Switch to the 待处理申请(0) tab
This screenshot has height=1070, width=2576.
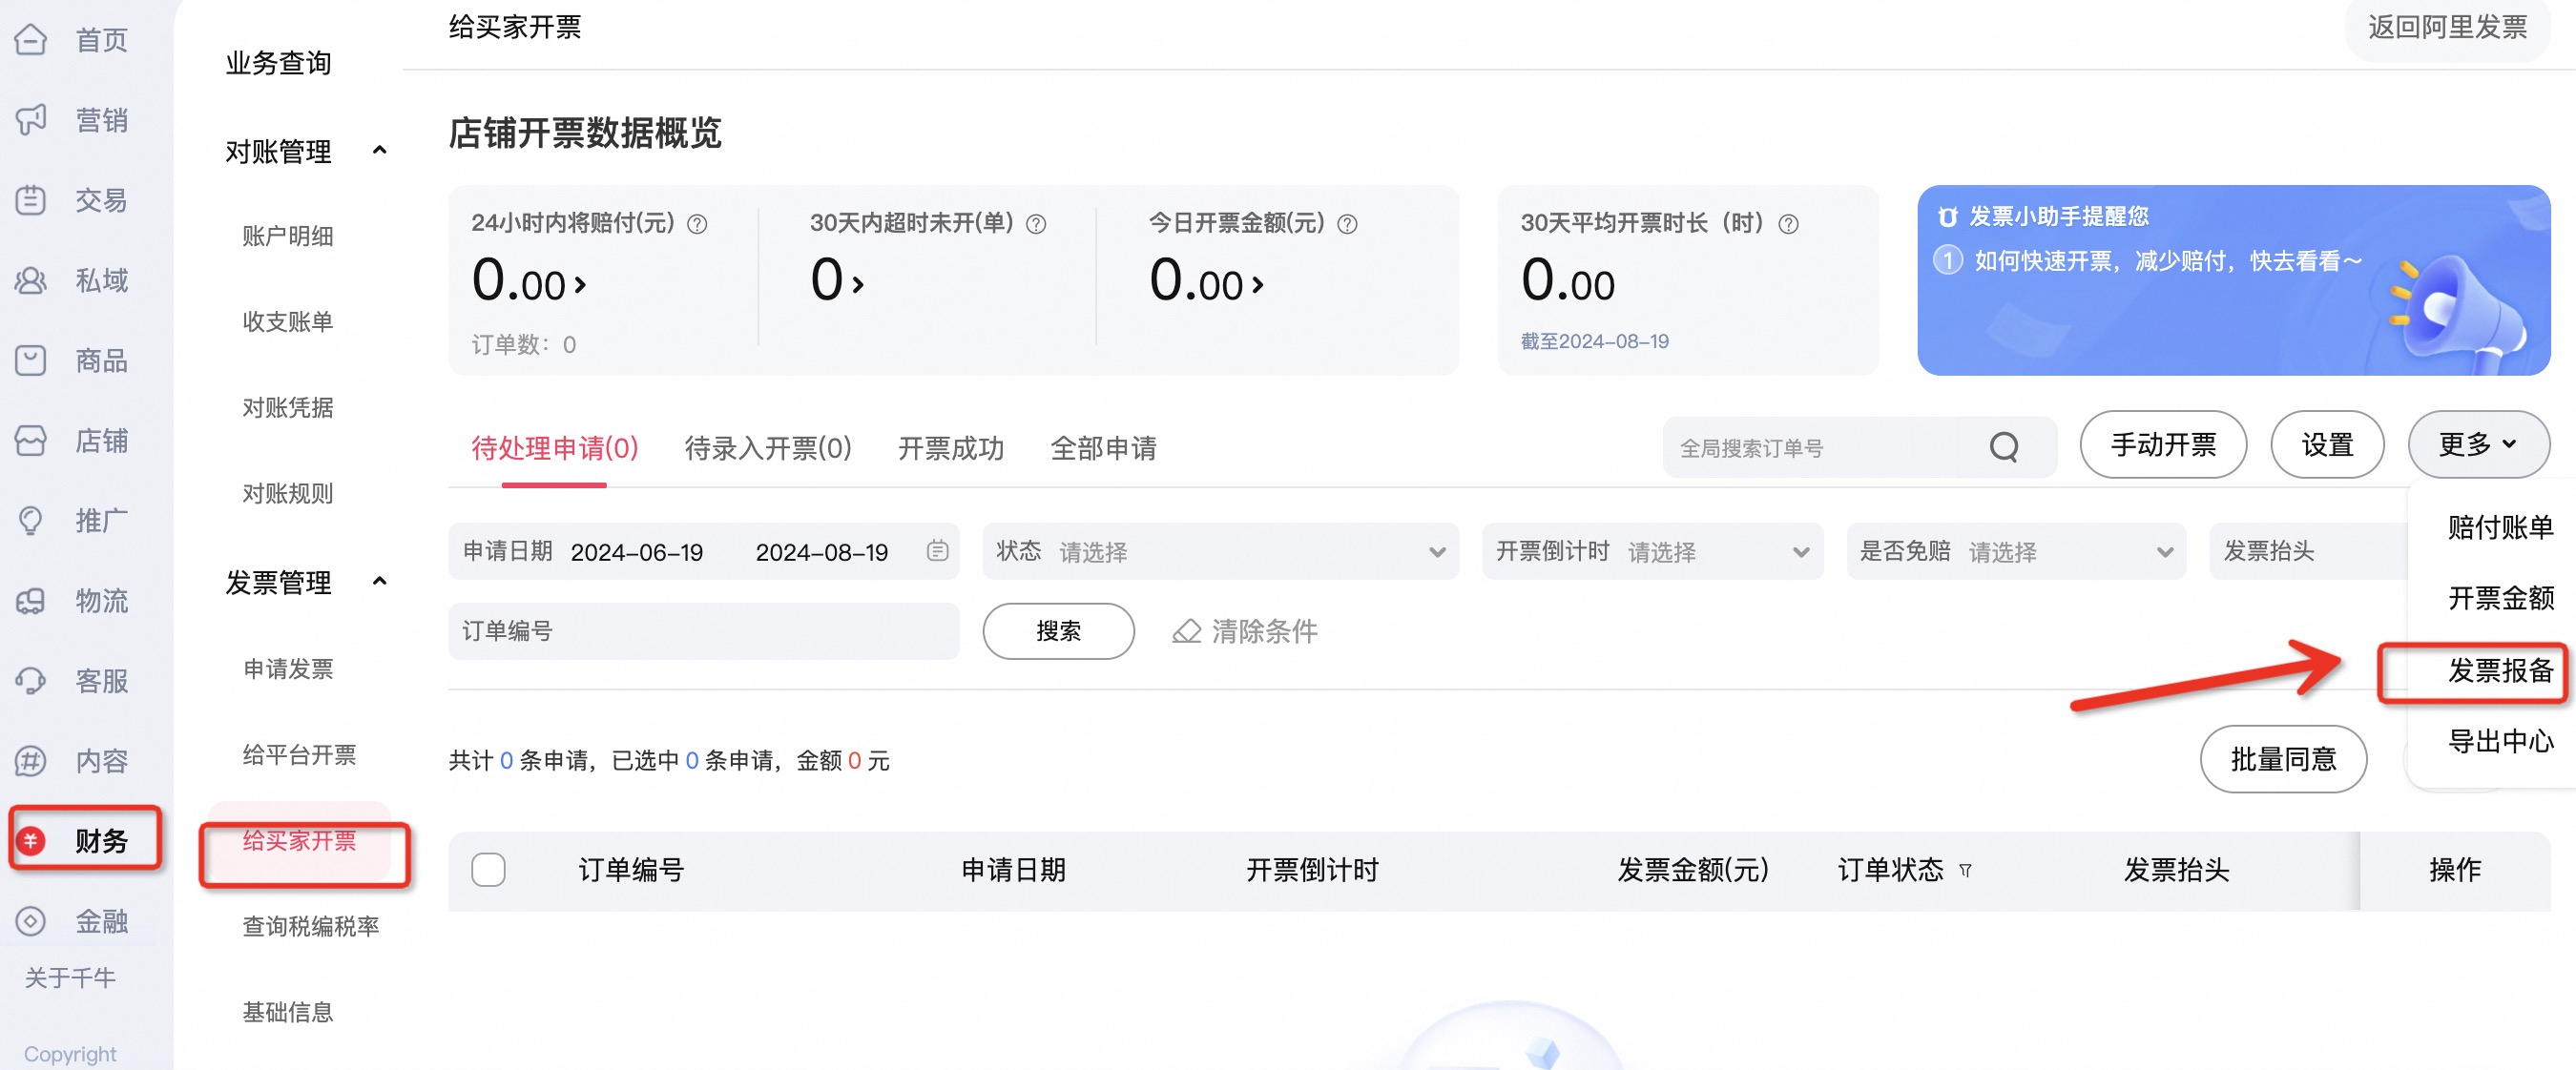(555, 448)
